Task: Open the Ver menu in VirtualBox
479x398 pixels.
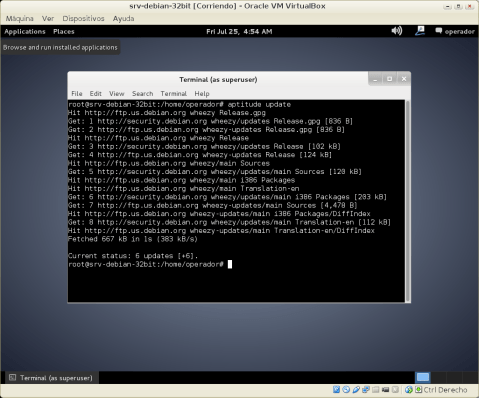Action: coord(48,18)
